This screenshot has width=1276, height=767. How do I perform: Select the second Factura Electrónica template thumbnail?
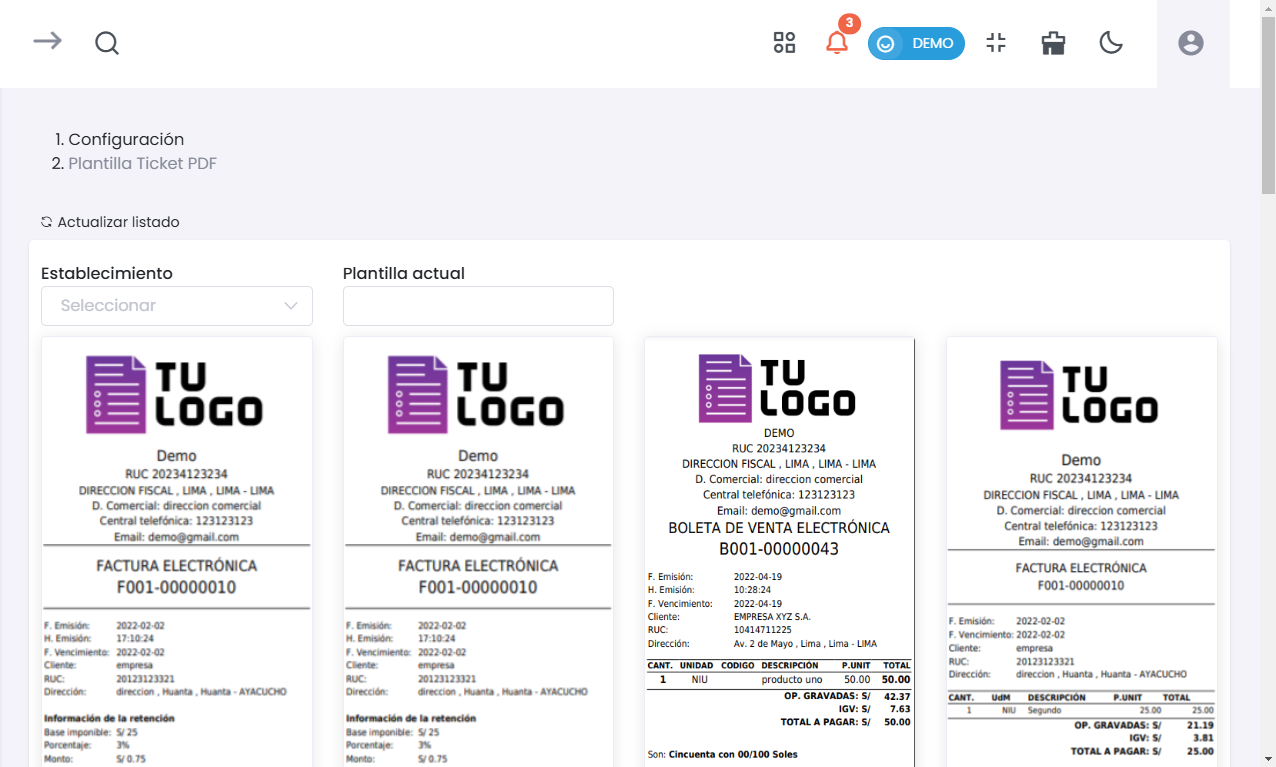click(478, 550)
